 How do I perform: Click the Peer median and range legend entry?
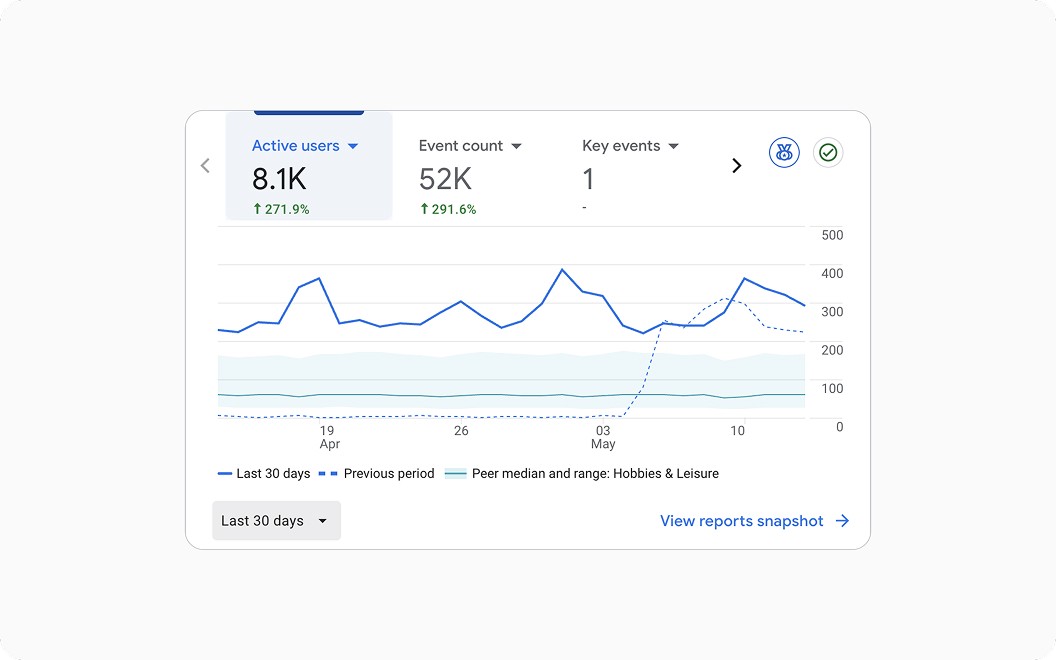coord(582,473)
